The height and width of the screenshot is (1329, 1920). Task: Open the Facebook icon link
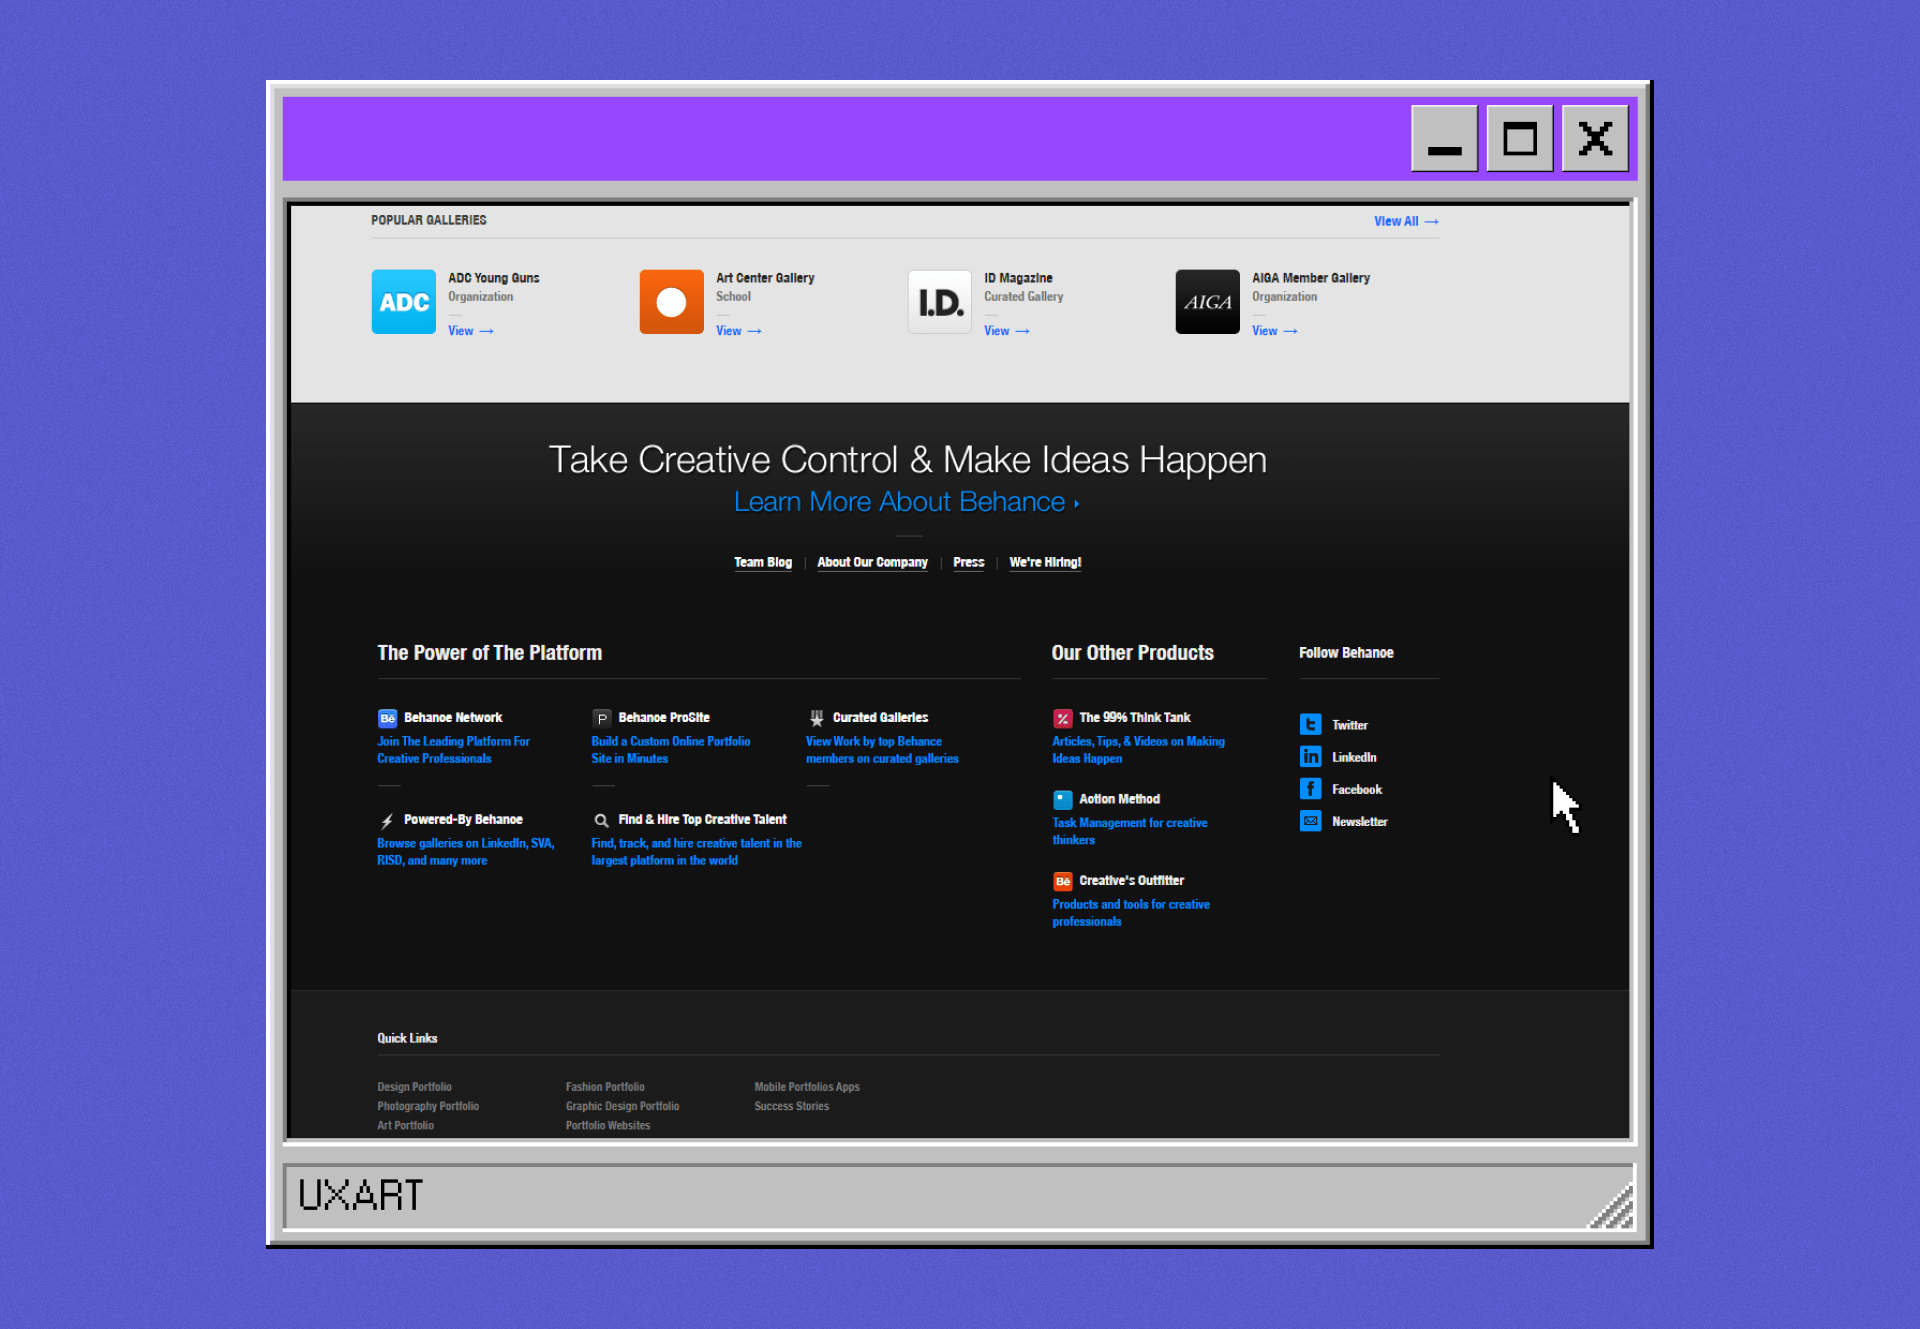(x=1310, y=789)
